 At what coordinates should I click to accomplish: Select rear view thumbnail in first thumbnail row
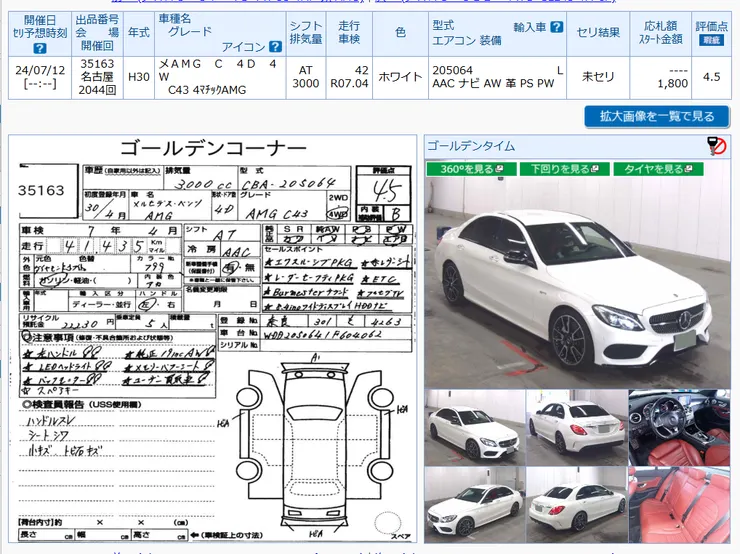tap(577, 428)
